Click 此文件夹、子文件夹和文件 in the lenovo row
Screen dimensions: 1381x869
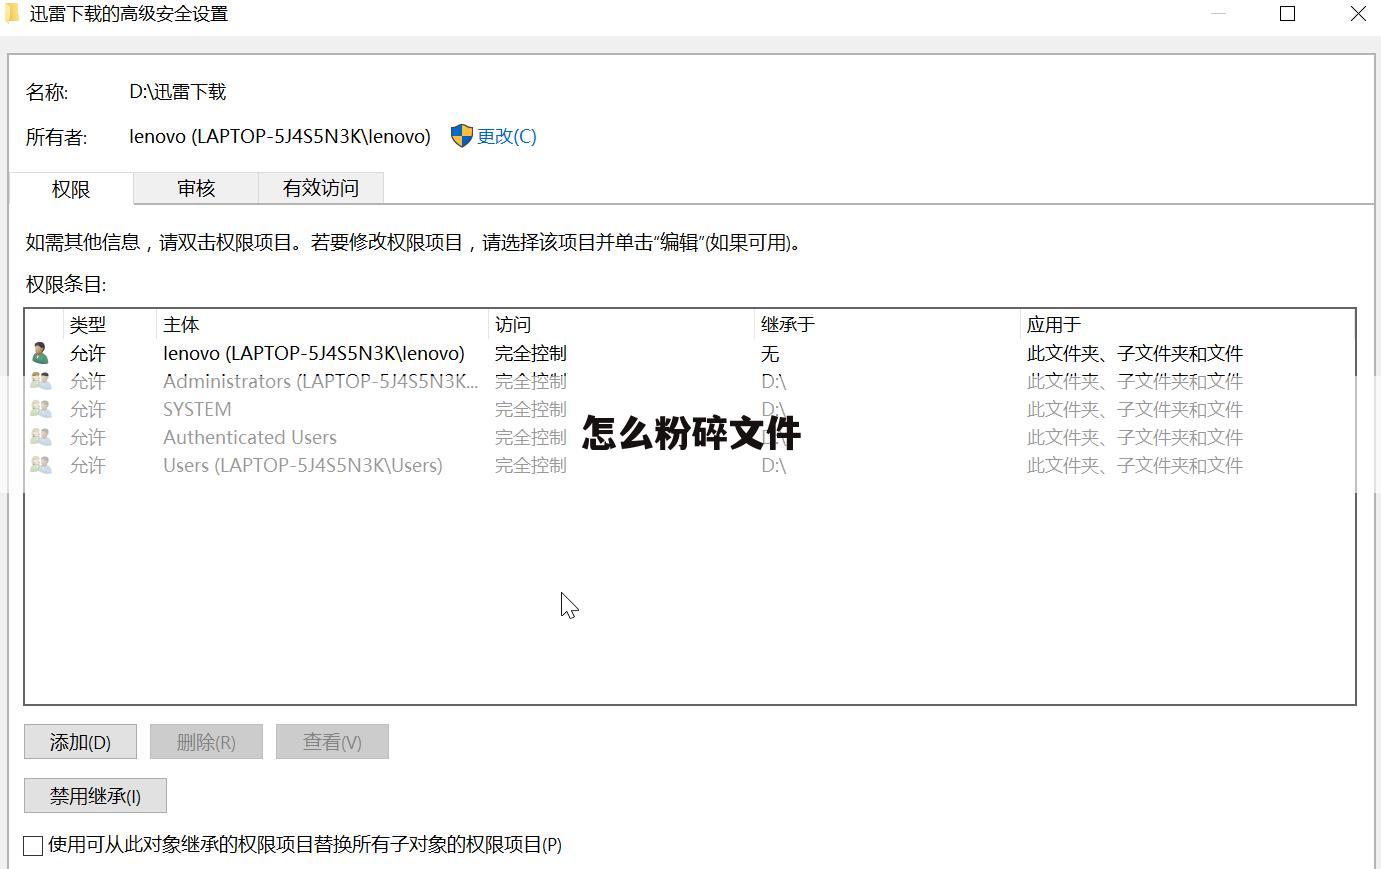click(x=1135, y=353)
